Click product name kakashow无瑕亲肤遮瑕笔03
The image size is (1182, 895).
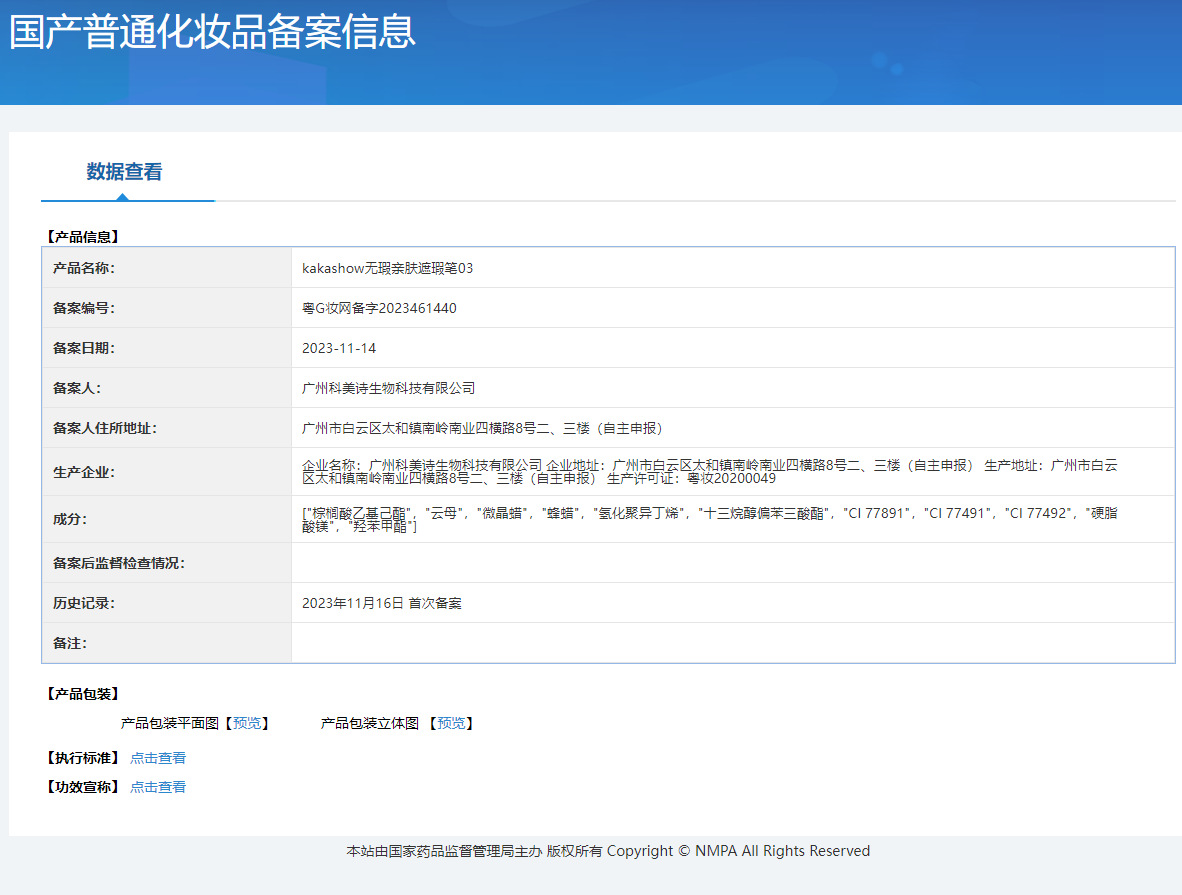(387, 268)
